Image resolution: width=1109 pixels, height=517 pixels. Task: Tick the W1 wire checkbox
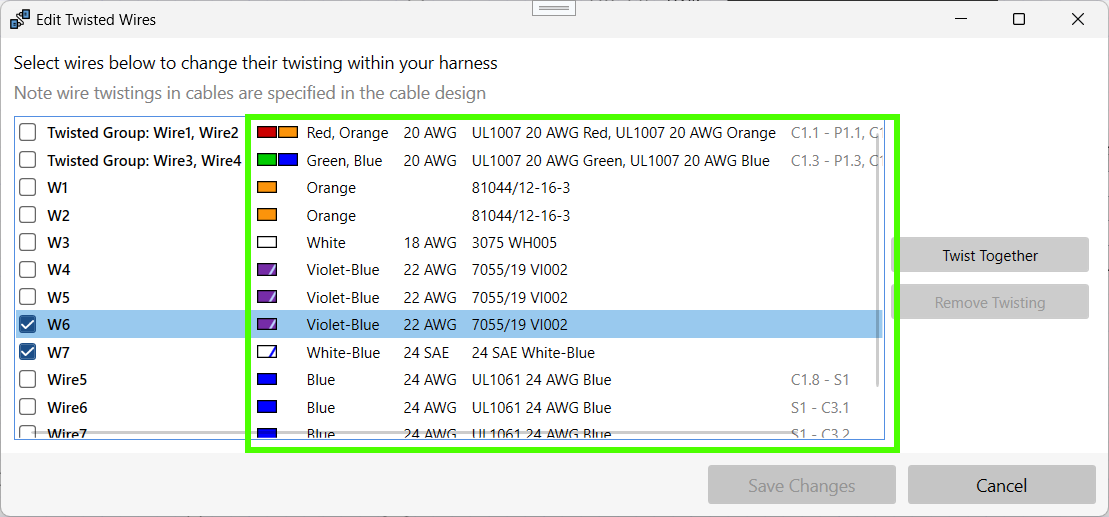coord(28,187)
